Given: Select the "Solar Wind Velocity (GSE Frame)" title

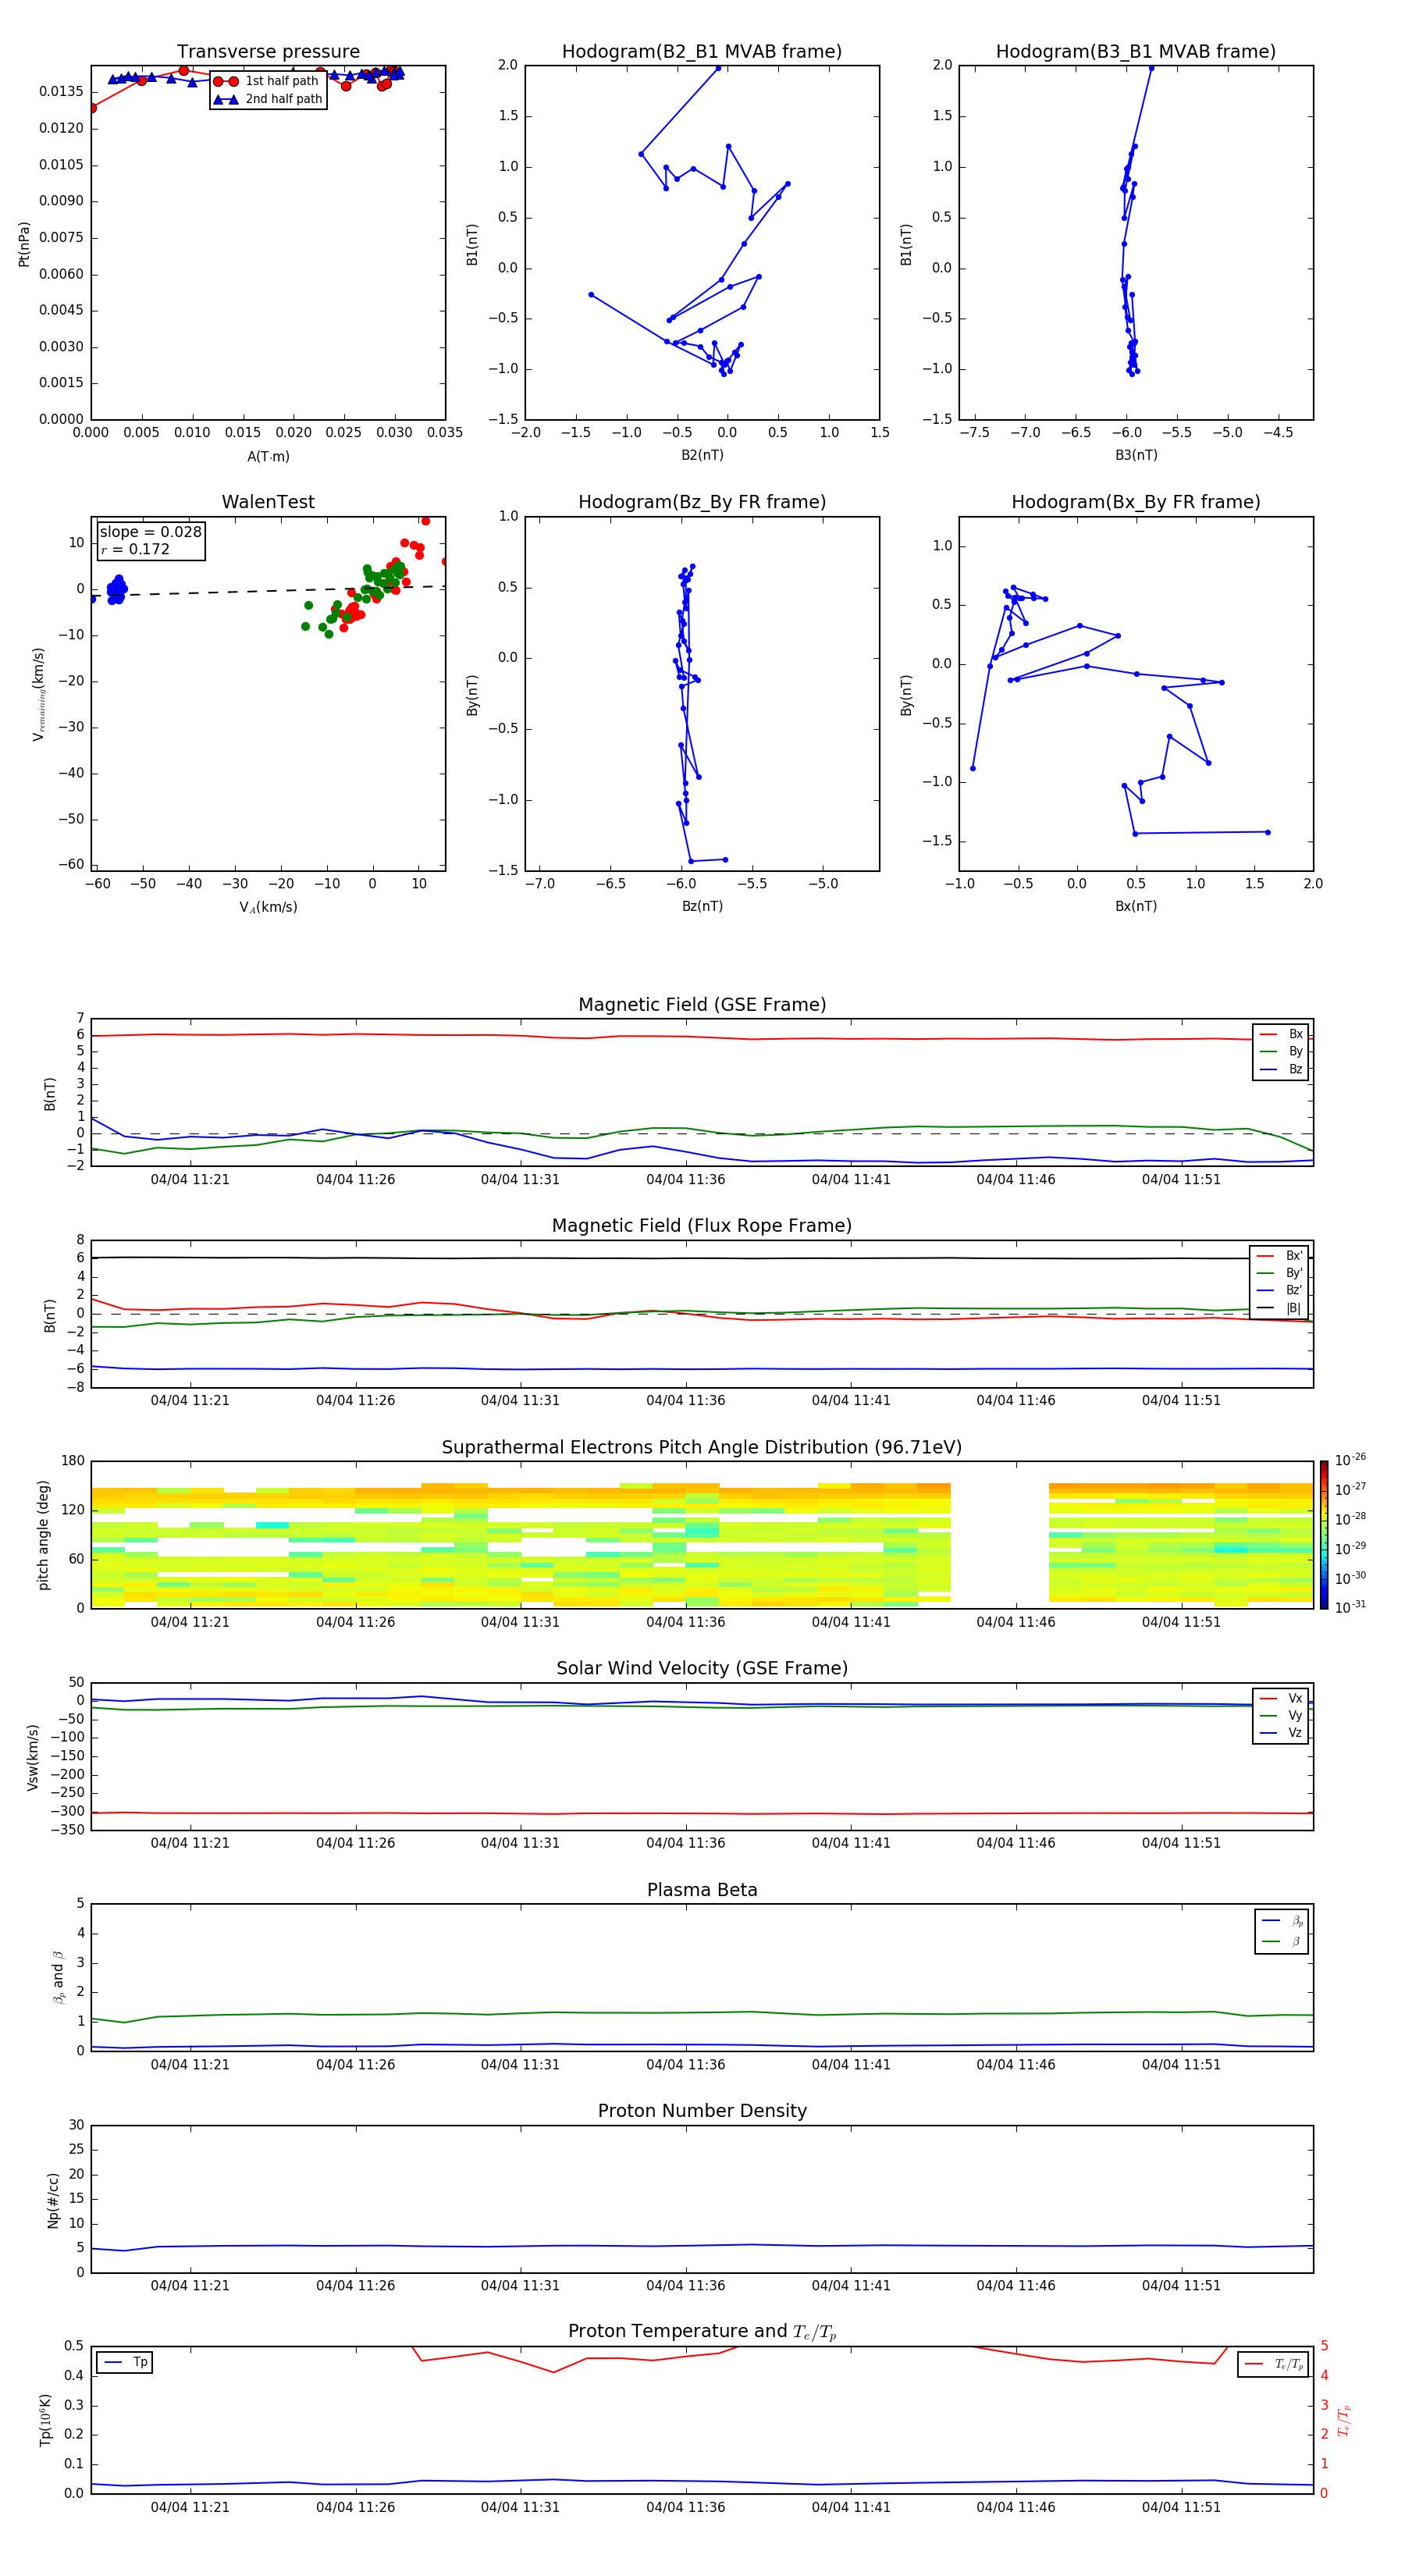Looking at the screenshot, I should 702,1669.
